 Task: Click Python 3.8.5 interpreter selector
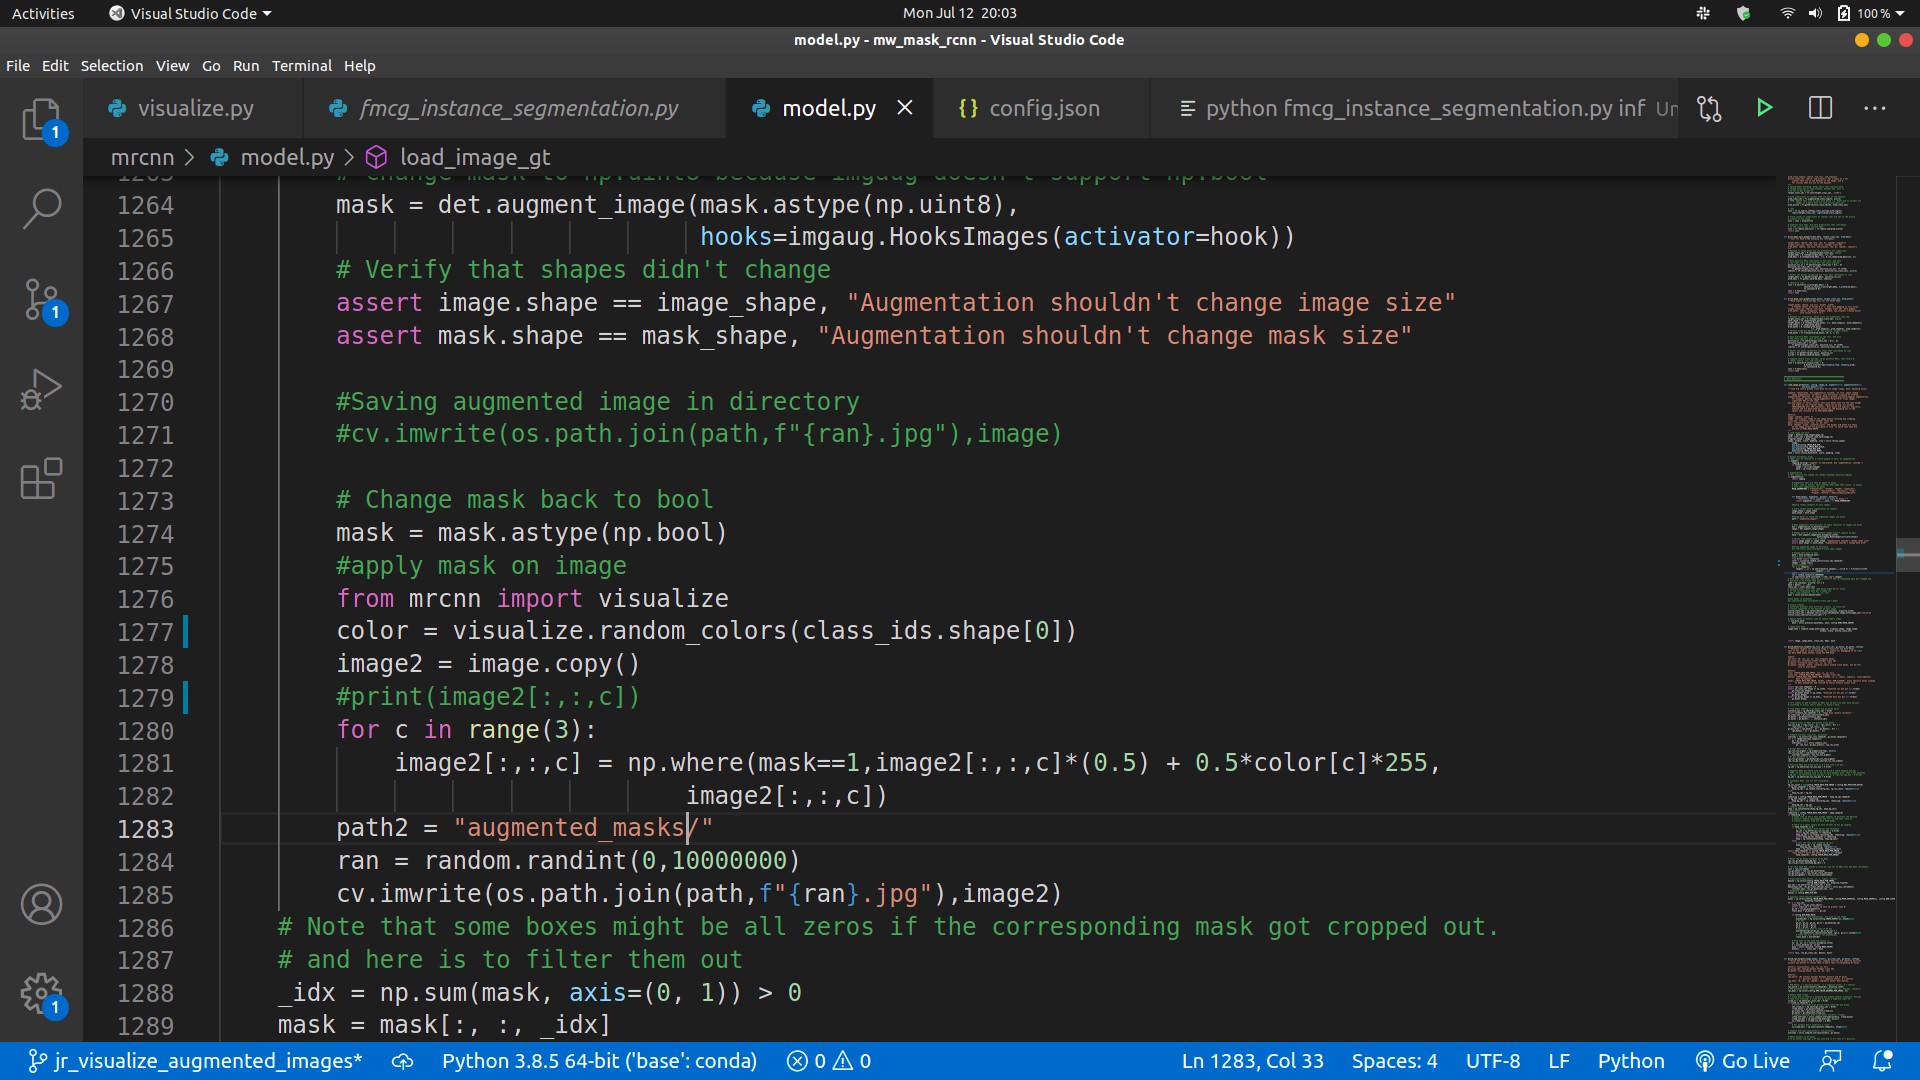point(599,1061)
